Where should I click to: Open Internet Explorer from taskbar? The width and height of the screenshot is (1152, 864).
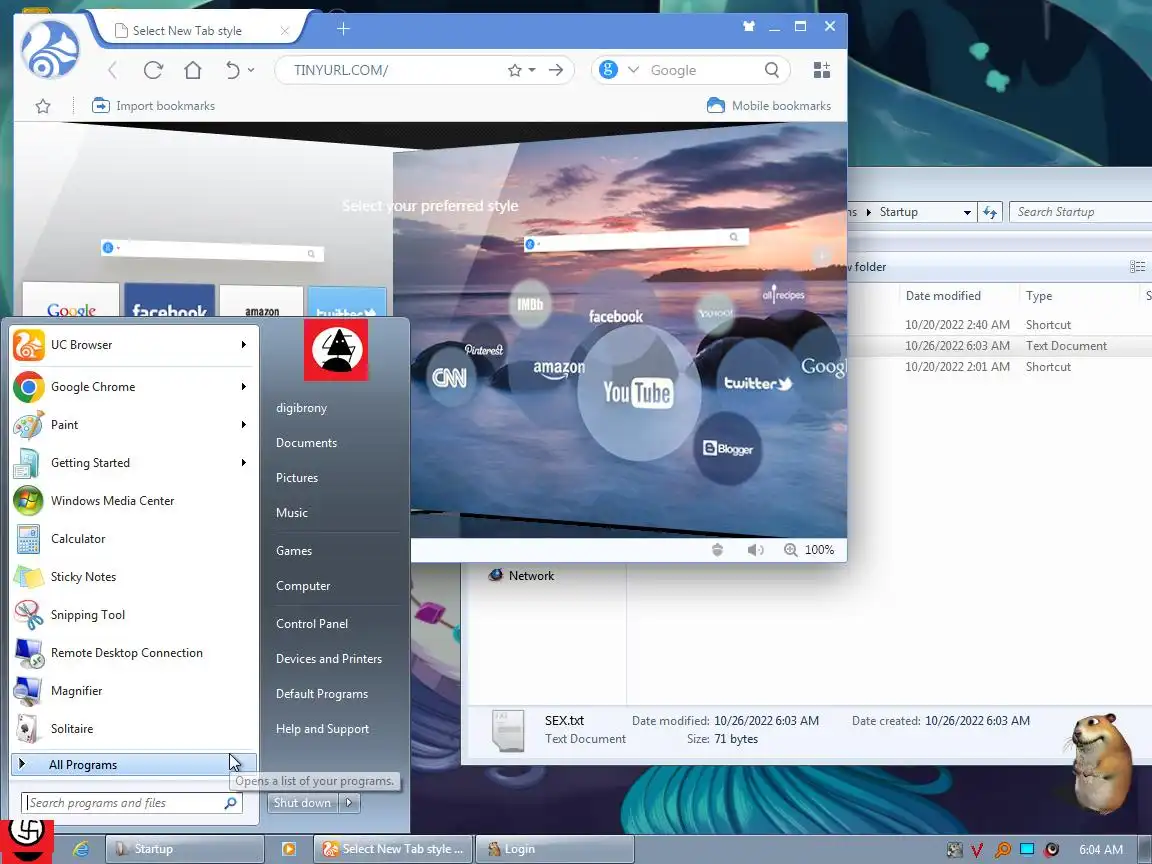pos(81,849)
